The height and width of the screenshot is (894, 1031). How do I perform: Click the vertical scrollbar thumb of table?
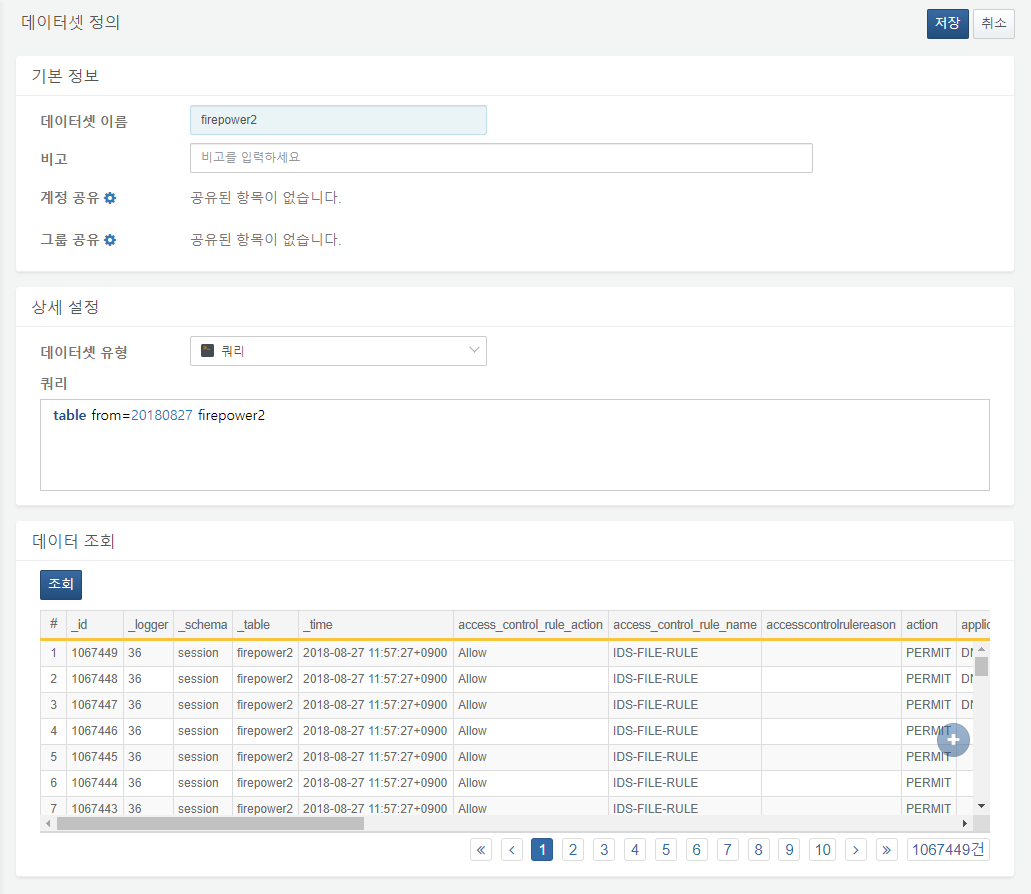coord(981,666)
